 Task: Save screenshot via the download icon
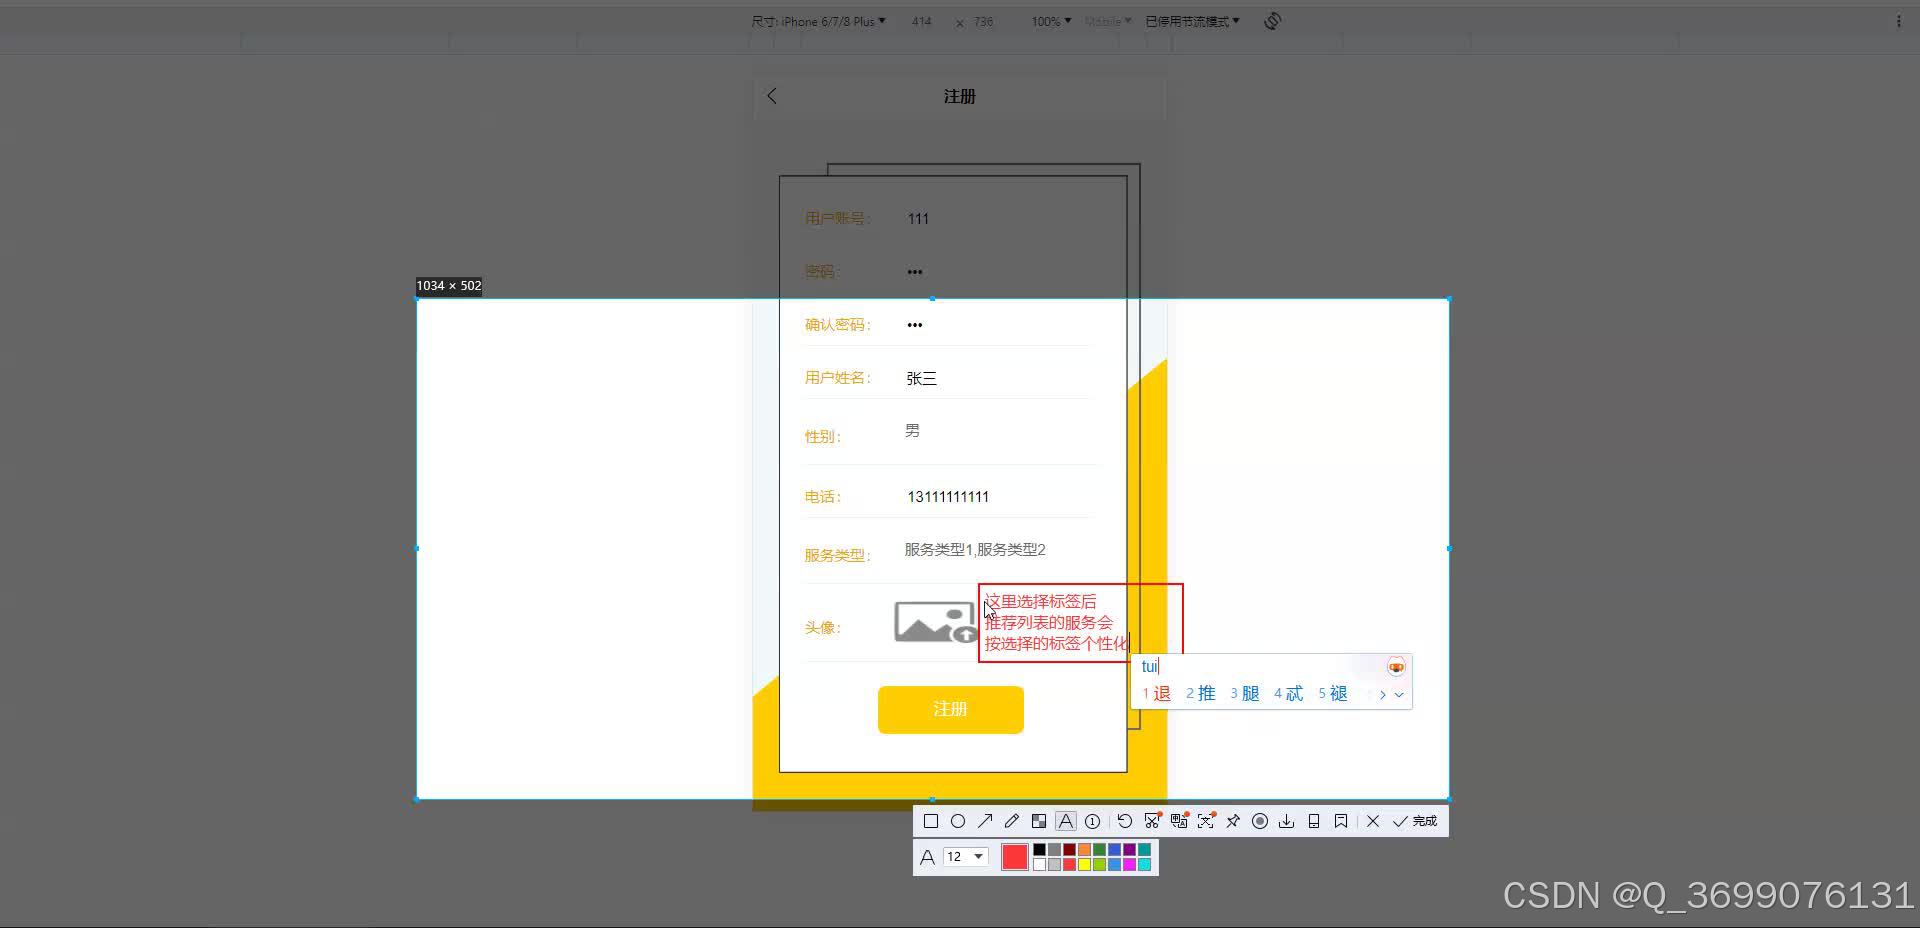(x=1286, y=820)
